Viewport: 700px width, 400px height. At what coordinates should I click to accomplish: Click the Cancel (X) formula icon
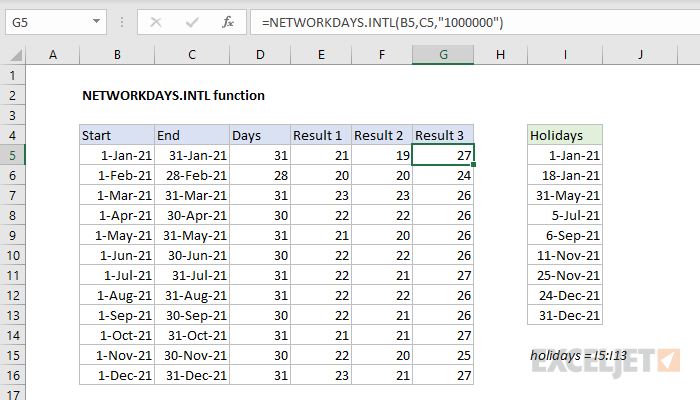(156, 22)
